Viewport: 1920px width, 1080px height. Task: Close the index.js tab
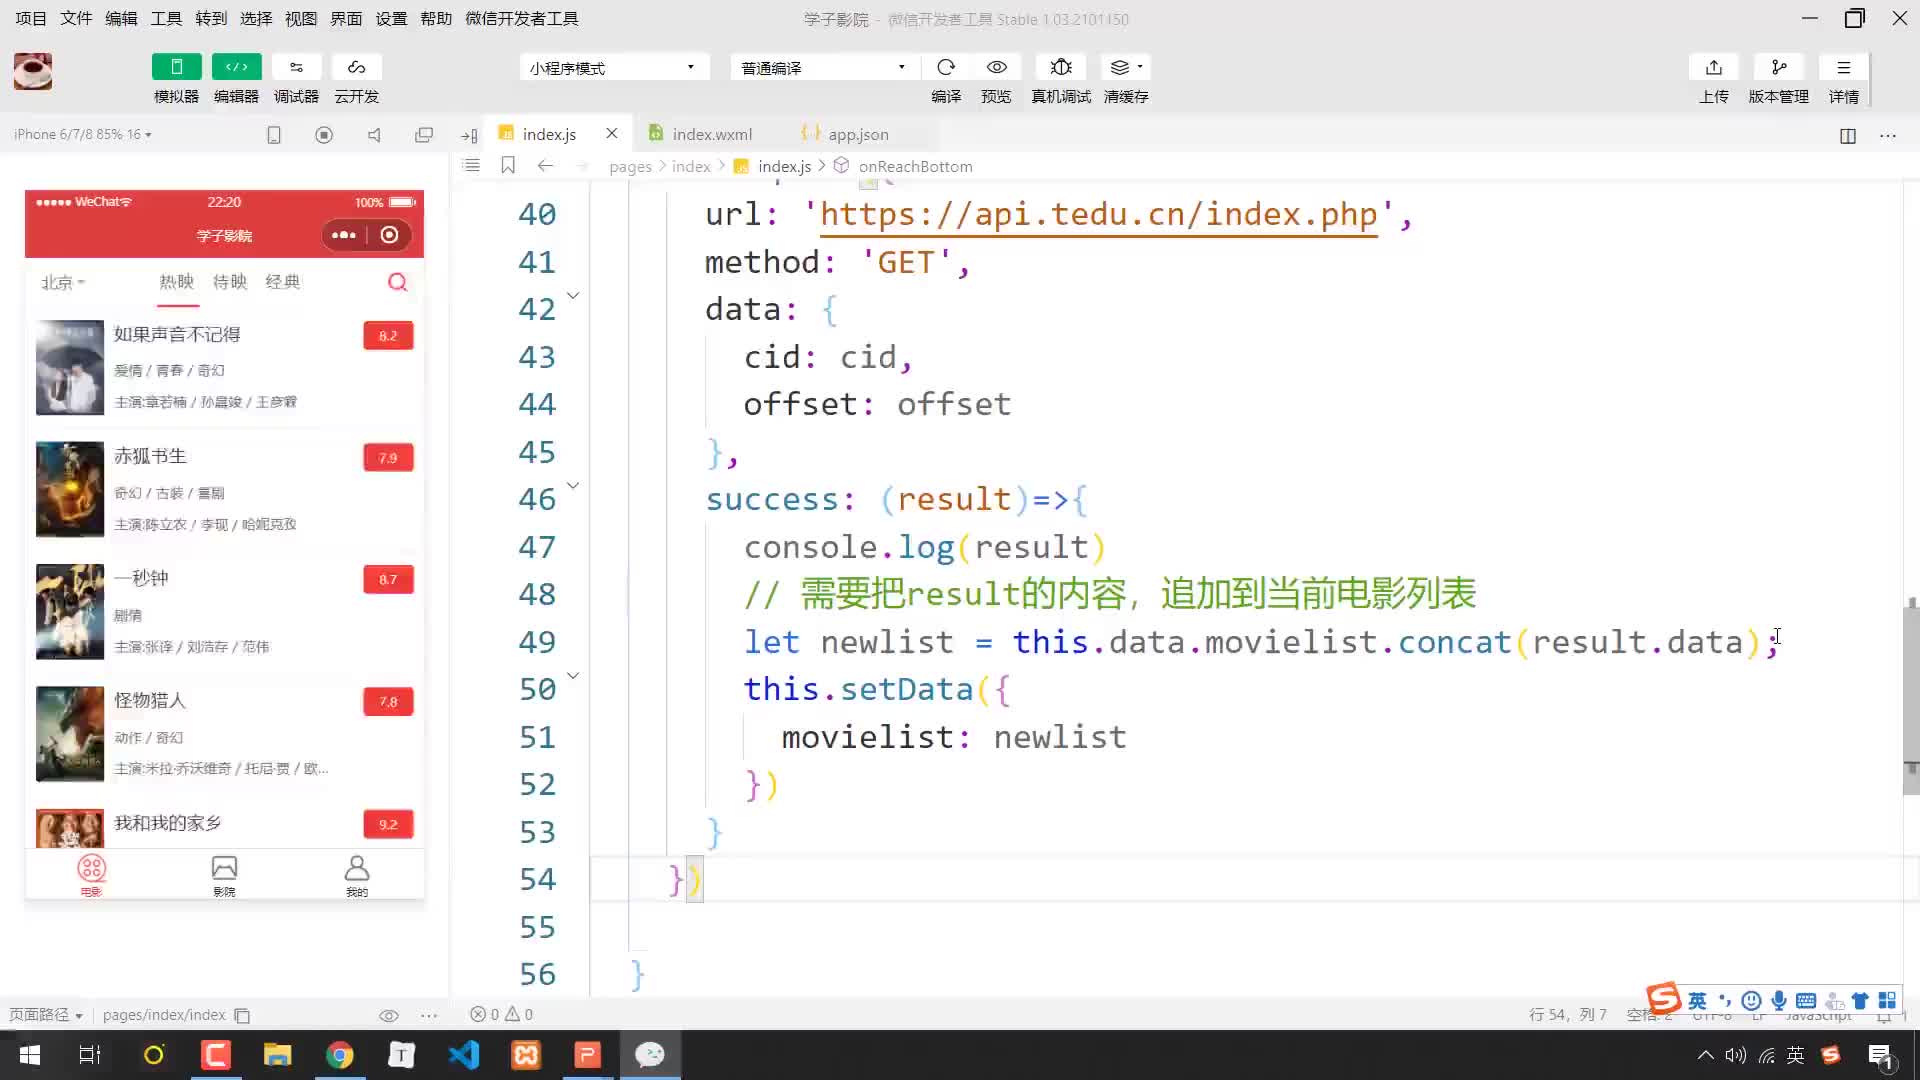coord(612,133)
